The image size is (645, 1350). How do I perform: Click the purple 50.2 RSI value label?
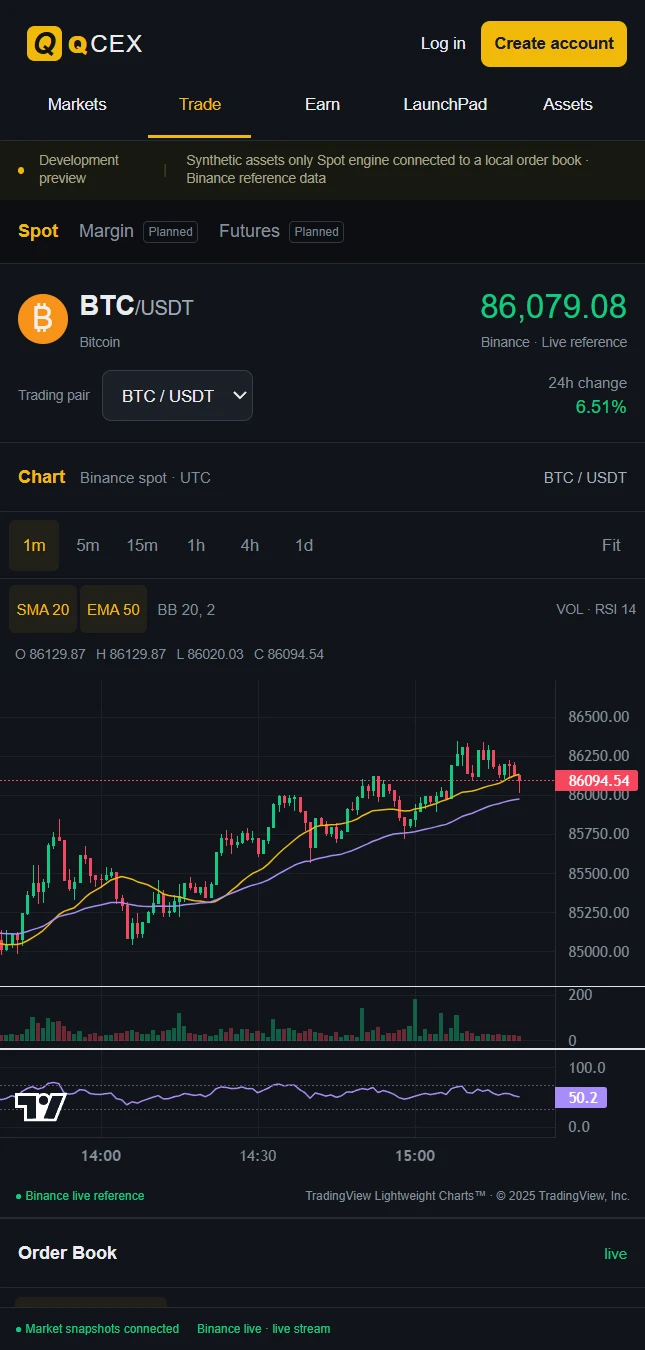(x=581, y=1098)
